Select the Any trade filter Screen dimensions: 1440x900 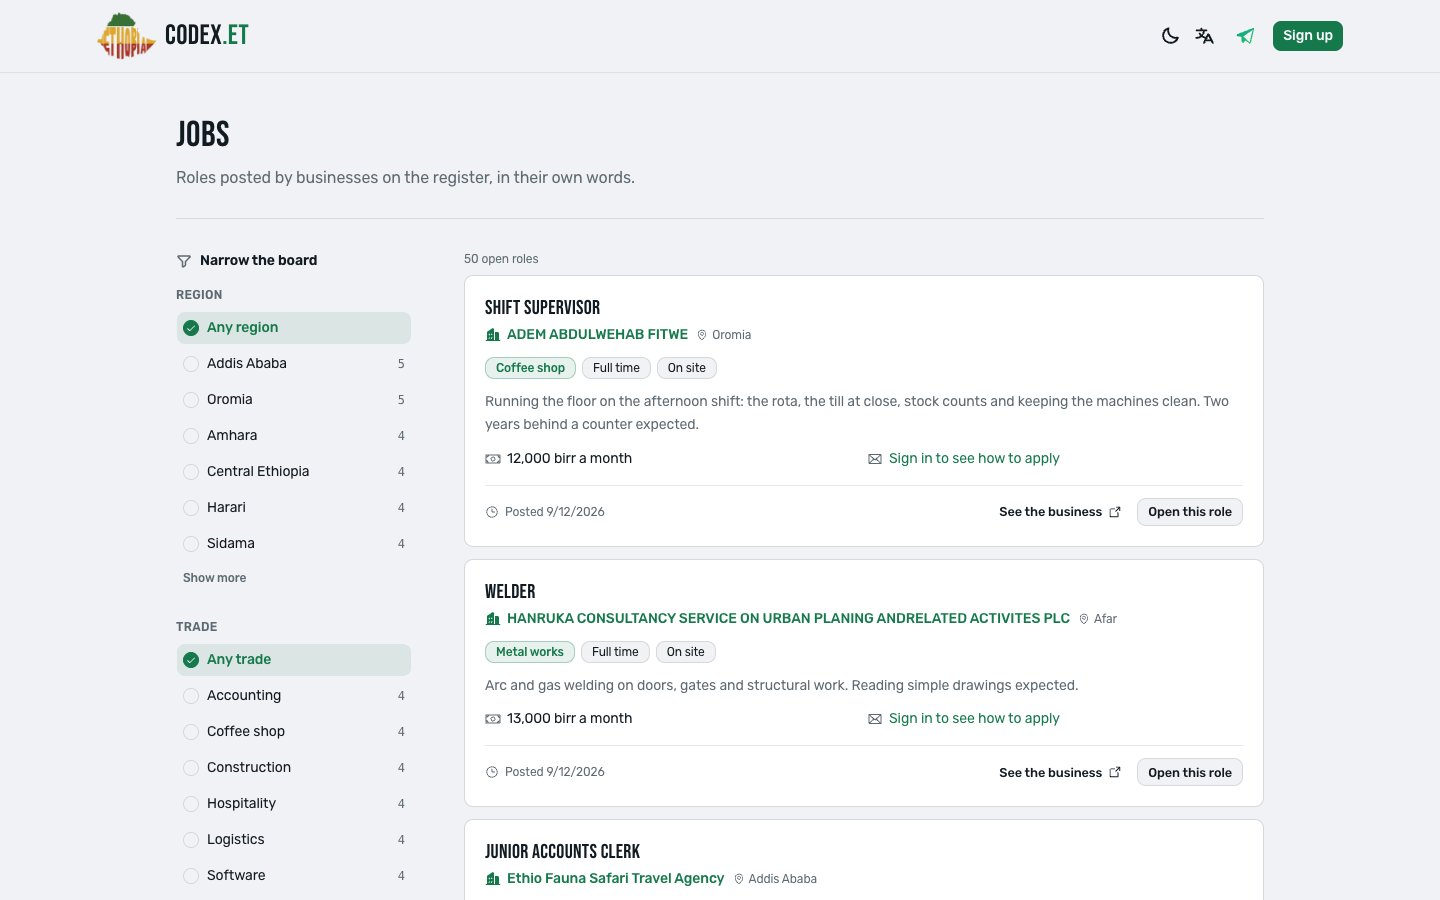point(294,660)
